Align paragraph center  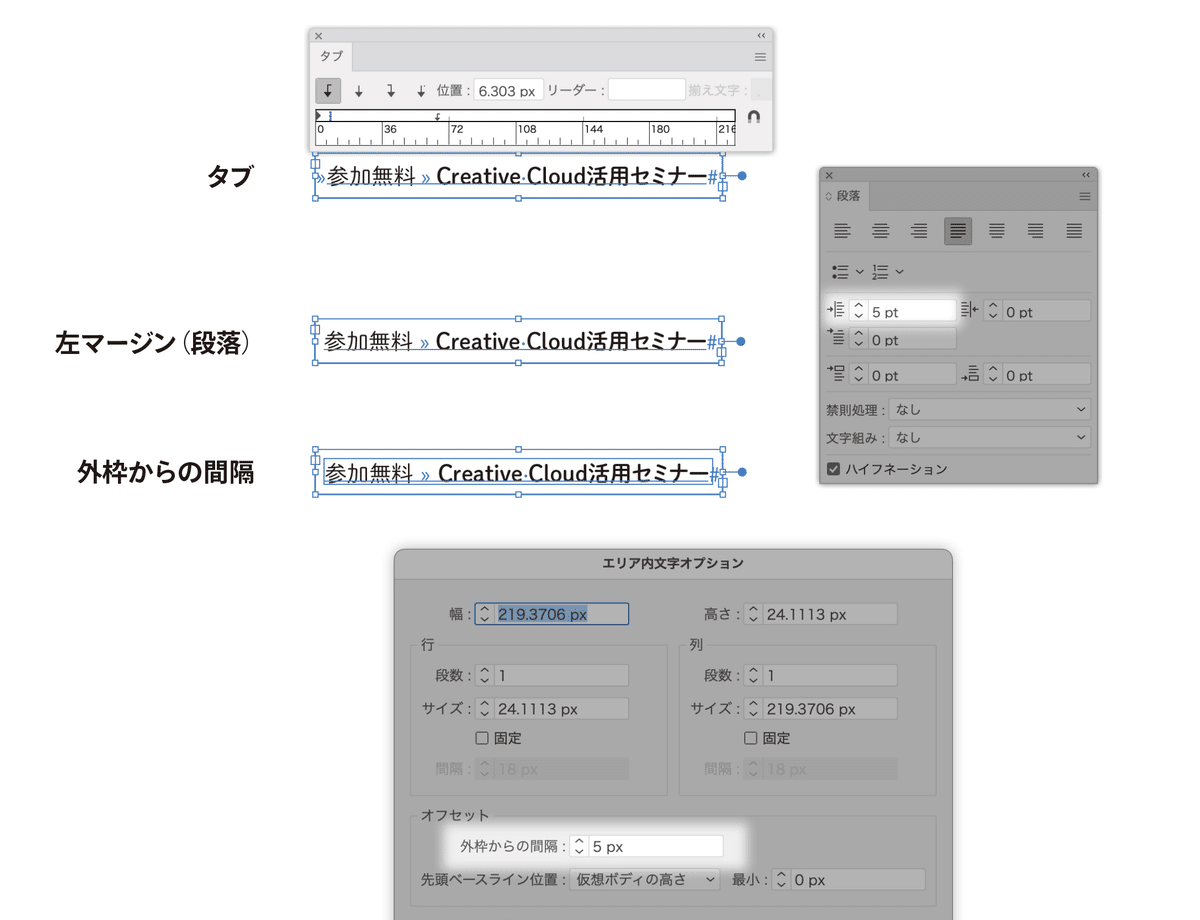pyautogui.click(x=881, y=232)
